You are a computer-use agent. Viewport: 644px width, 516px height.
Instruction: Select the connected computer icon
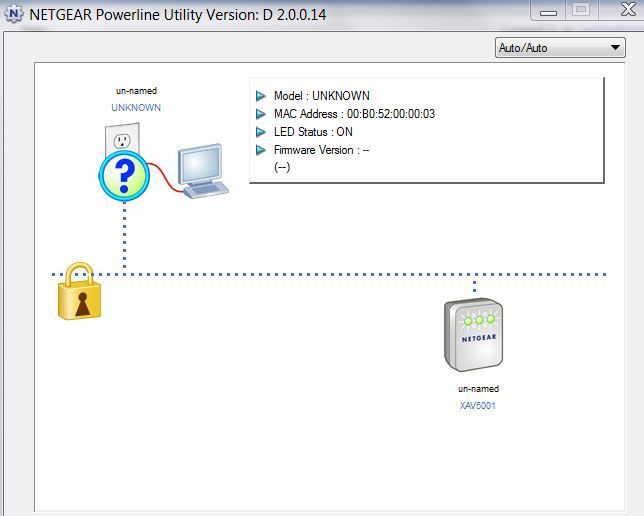pos(203,171)
